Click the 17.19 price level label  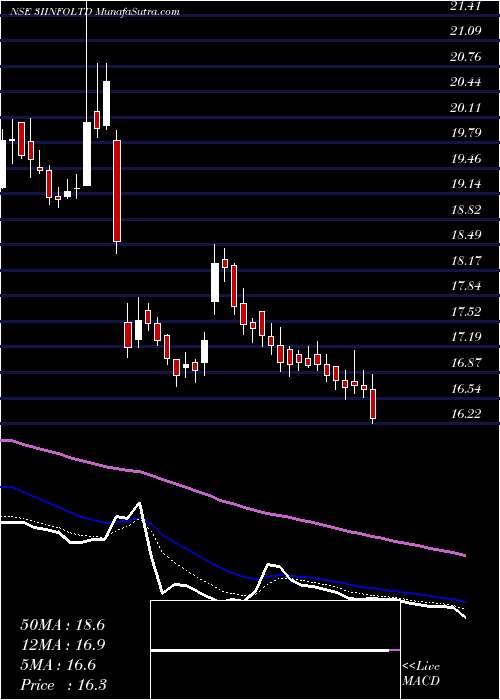coord(468,337)
